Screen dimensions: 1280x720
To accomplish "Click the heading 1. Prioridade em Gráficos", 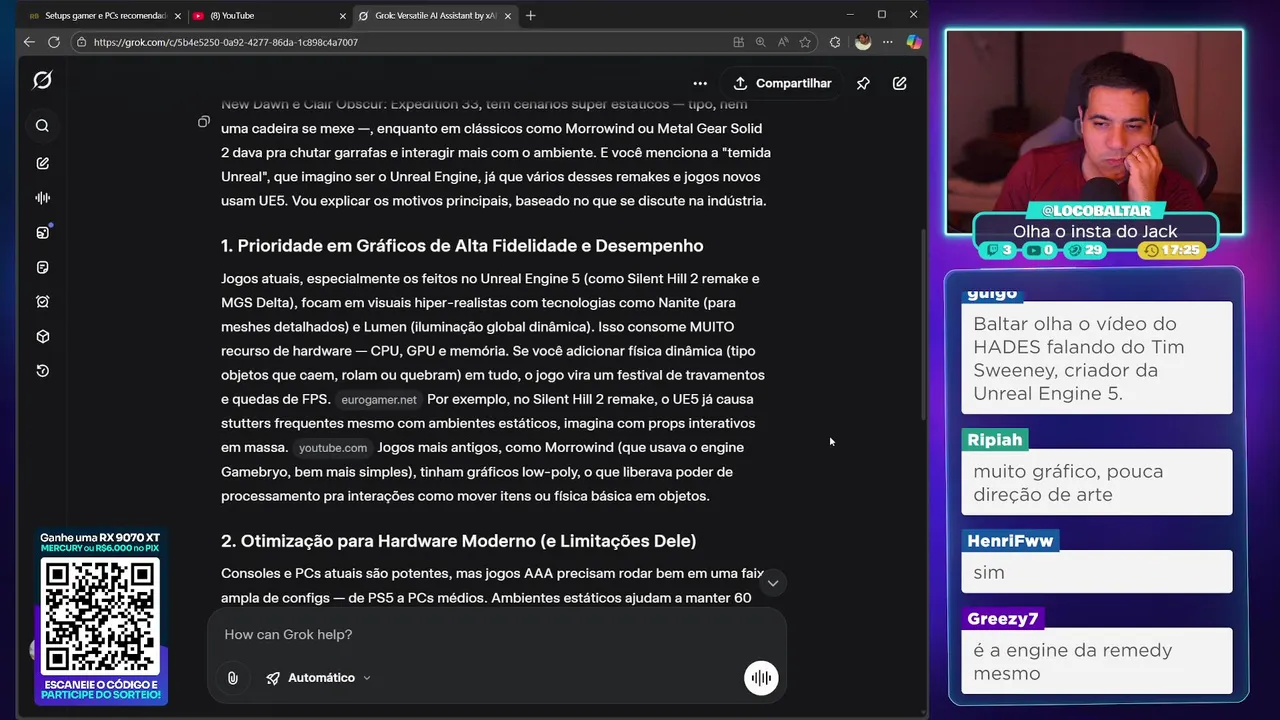I will click(462, 246).
